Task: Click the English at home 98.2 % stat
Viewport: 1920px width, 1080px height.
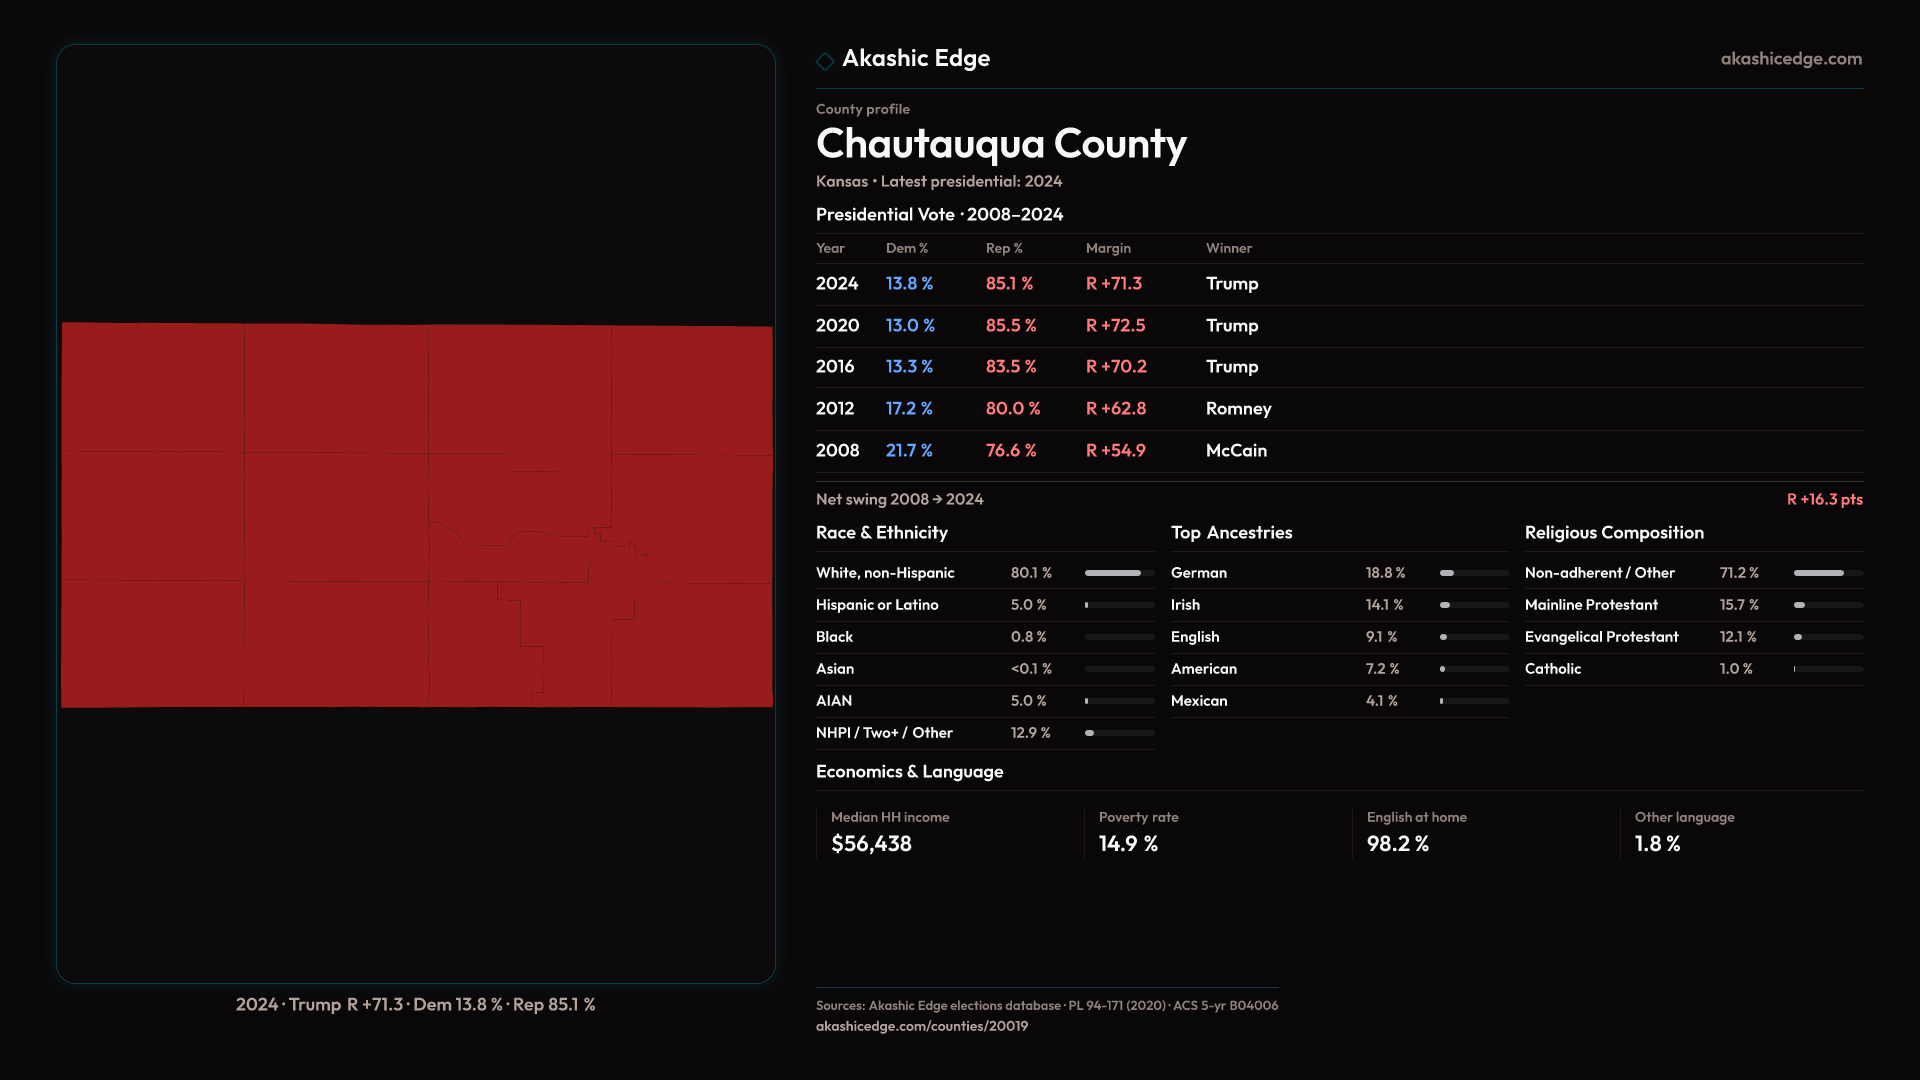Action: (1397, 844)
